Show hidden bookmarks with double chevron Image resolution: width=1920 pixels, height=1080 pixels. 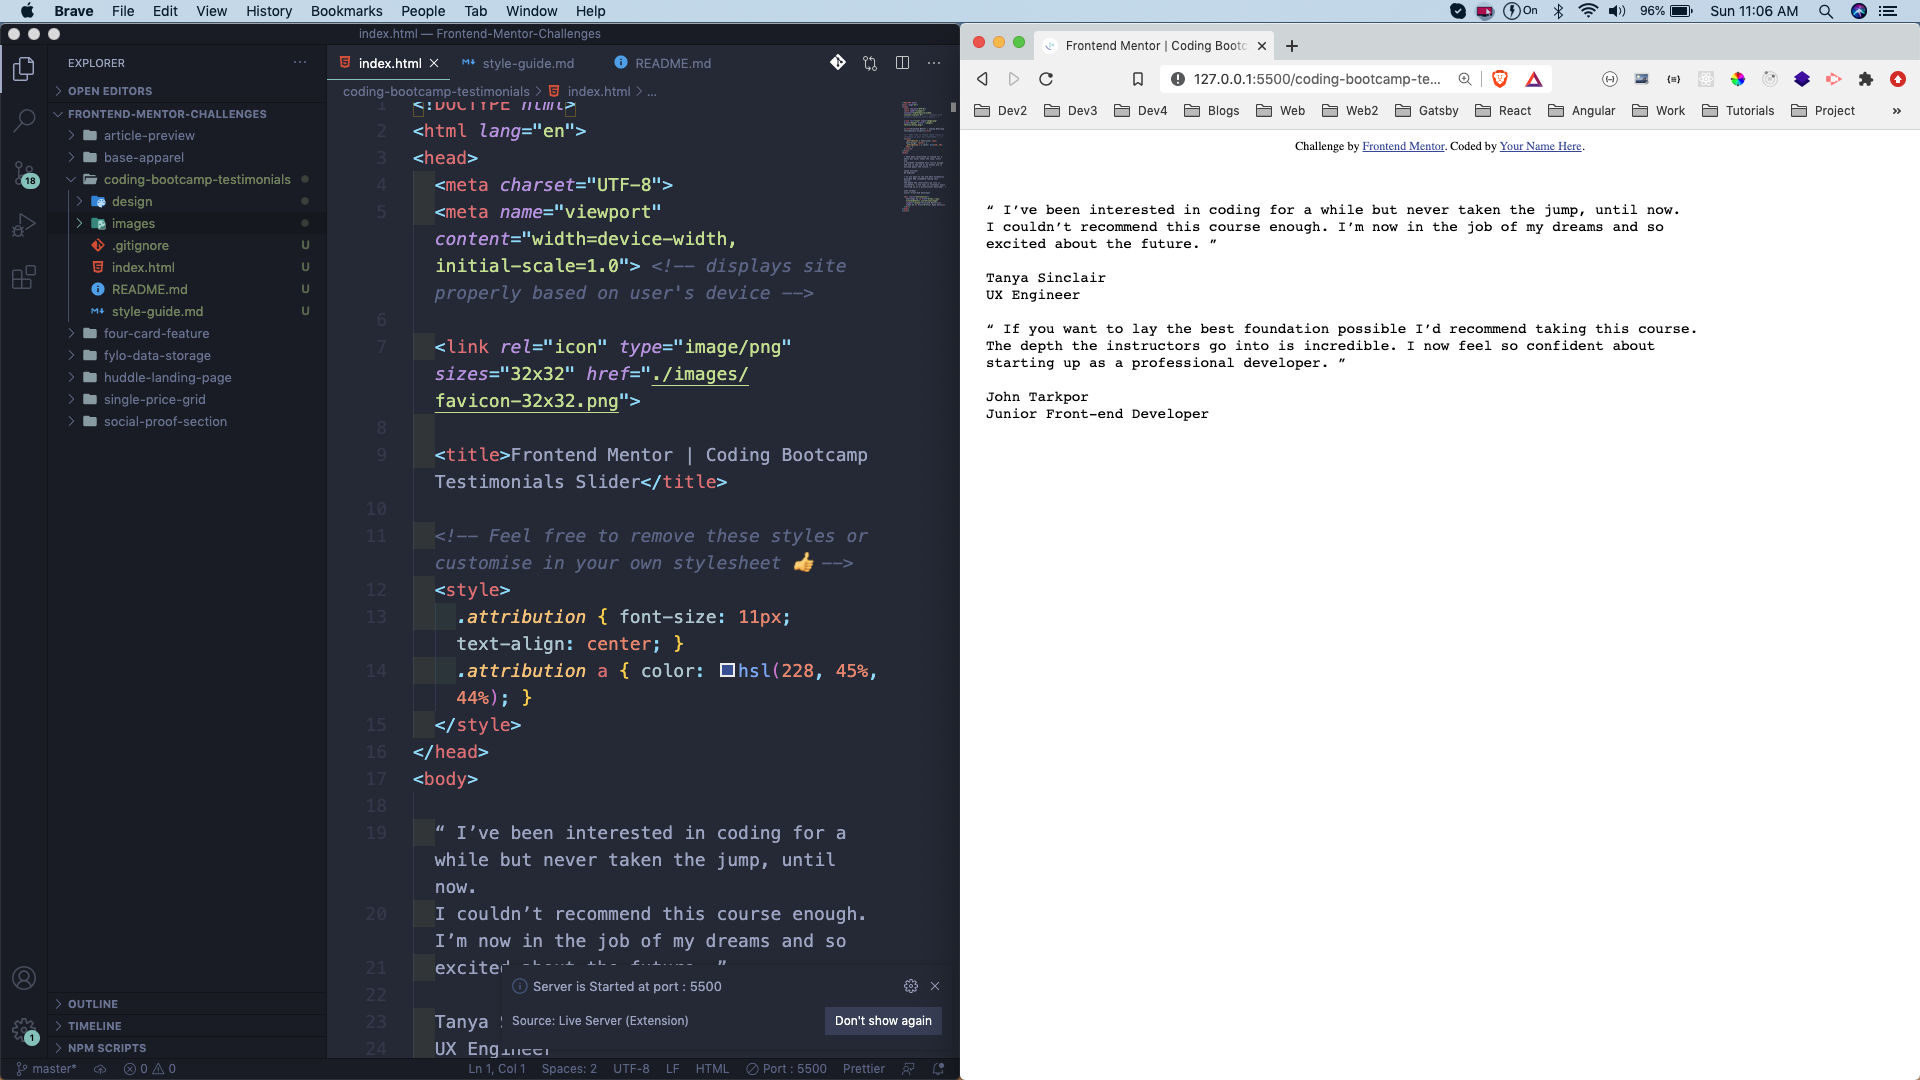pyautogui.click(x=1897, y=111)
